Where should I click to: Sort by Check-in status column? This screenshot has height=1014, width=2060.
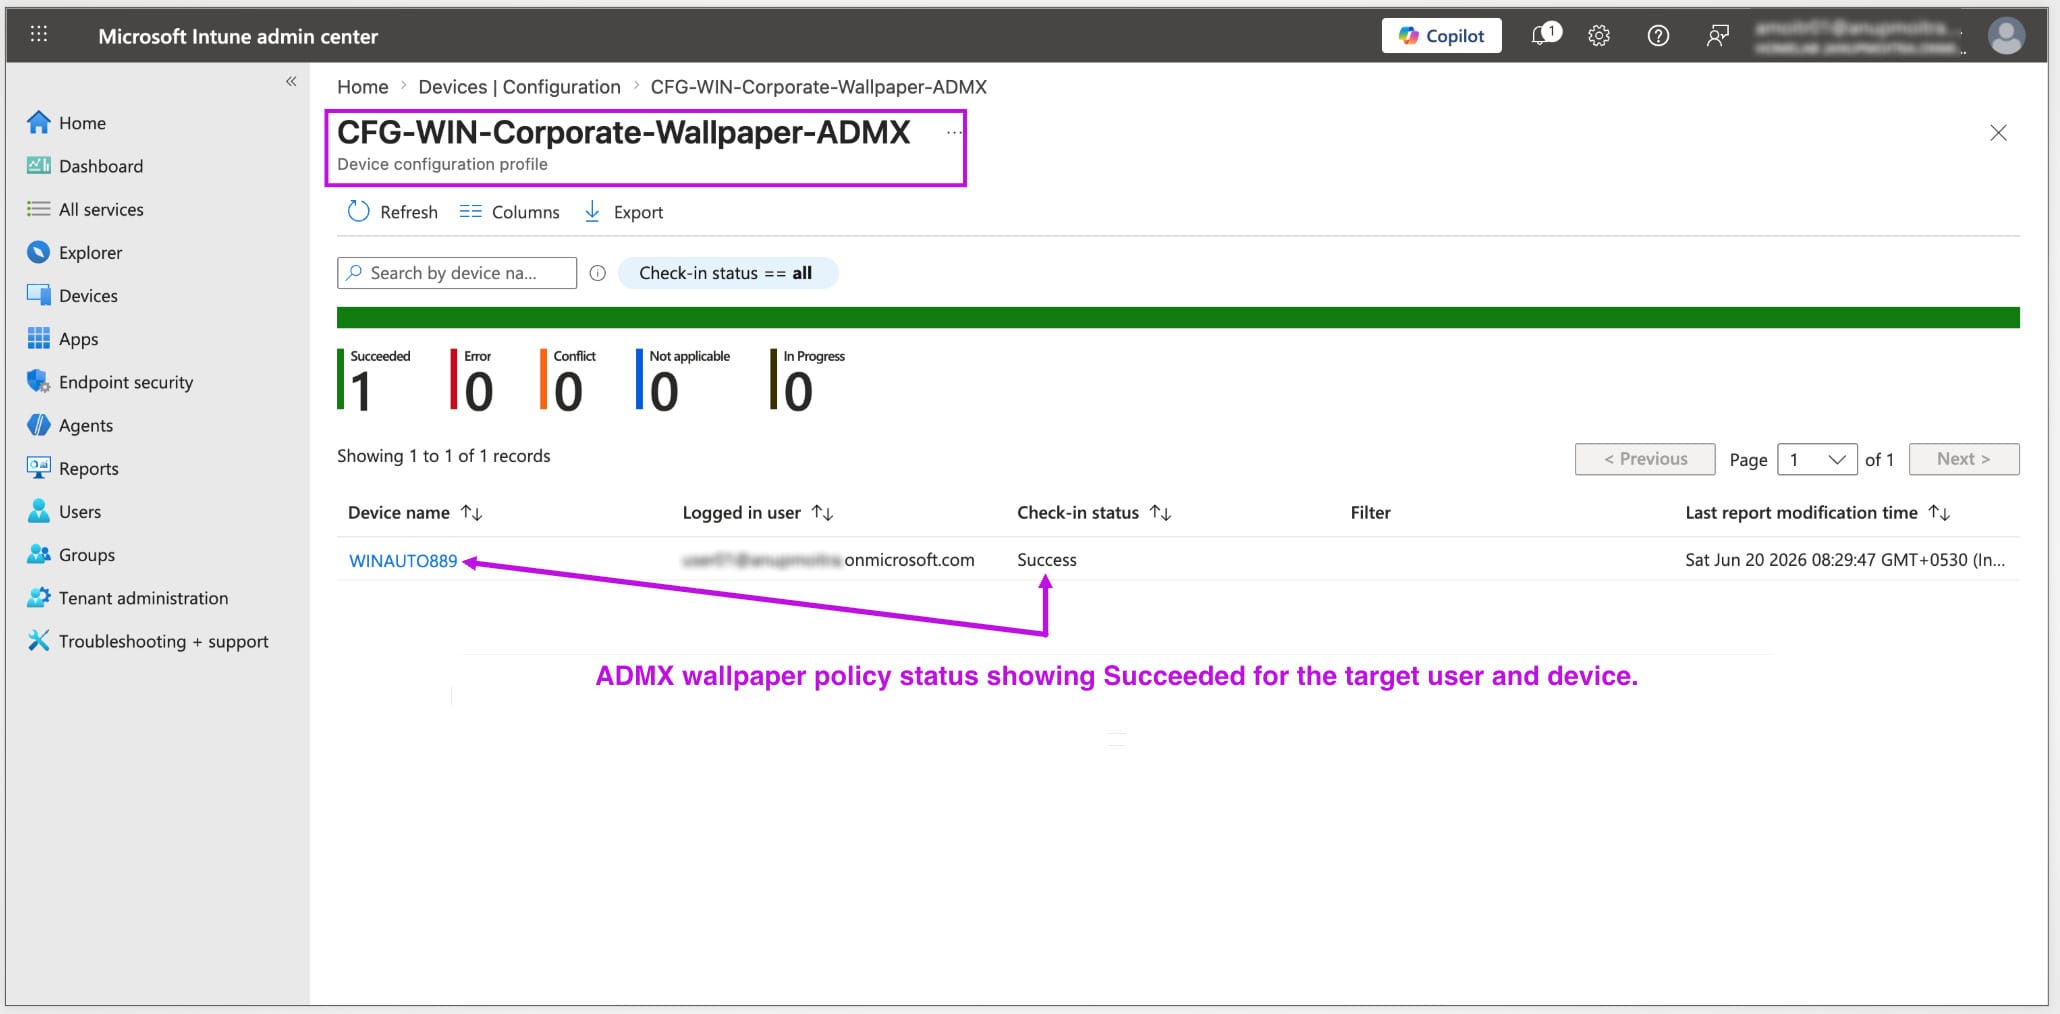click(x=1094, y=513)
